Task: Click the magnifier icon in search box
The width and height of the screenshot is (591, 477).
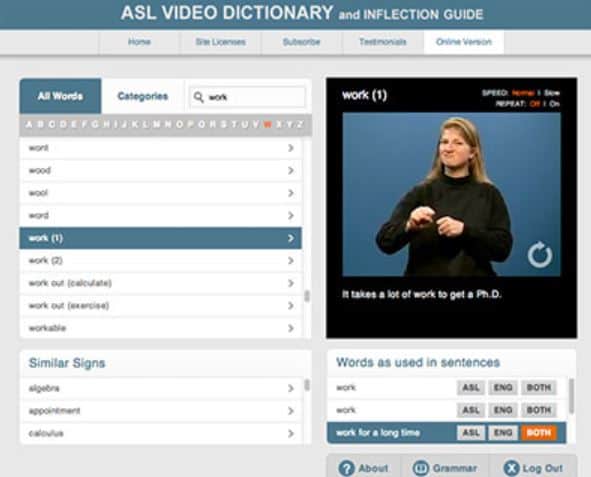Action: click(x=199, y=97)
